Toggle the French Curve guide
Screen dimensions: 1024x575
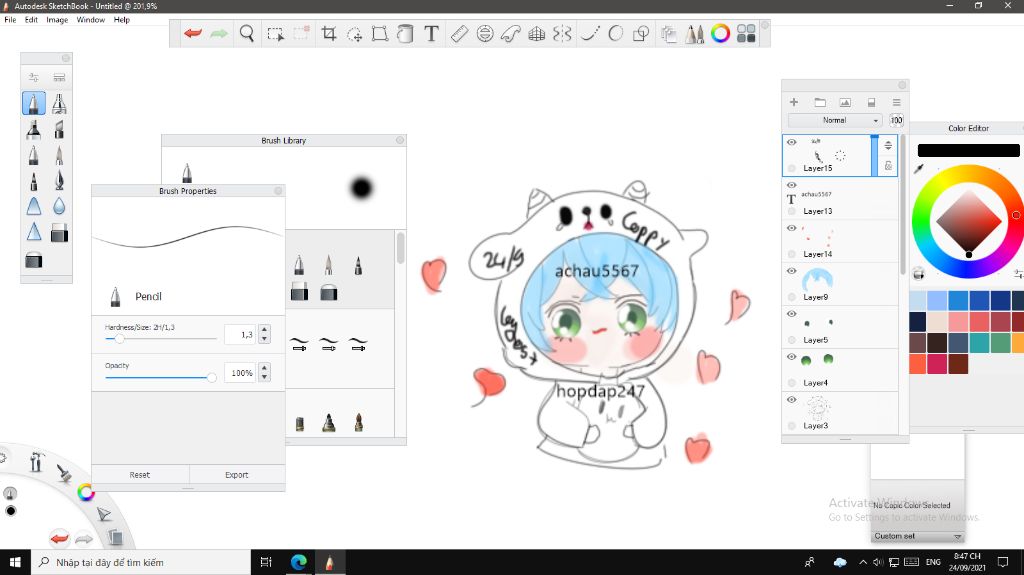(511, 33)
